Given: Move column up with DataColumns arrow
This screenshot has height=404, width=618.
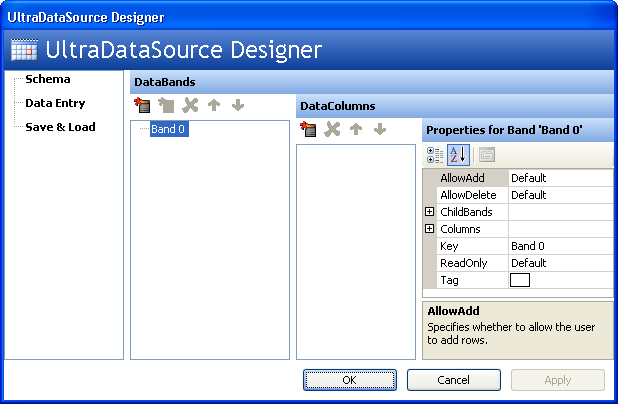Looking at the screenshot, I should 356,129.
